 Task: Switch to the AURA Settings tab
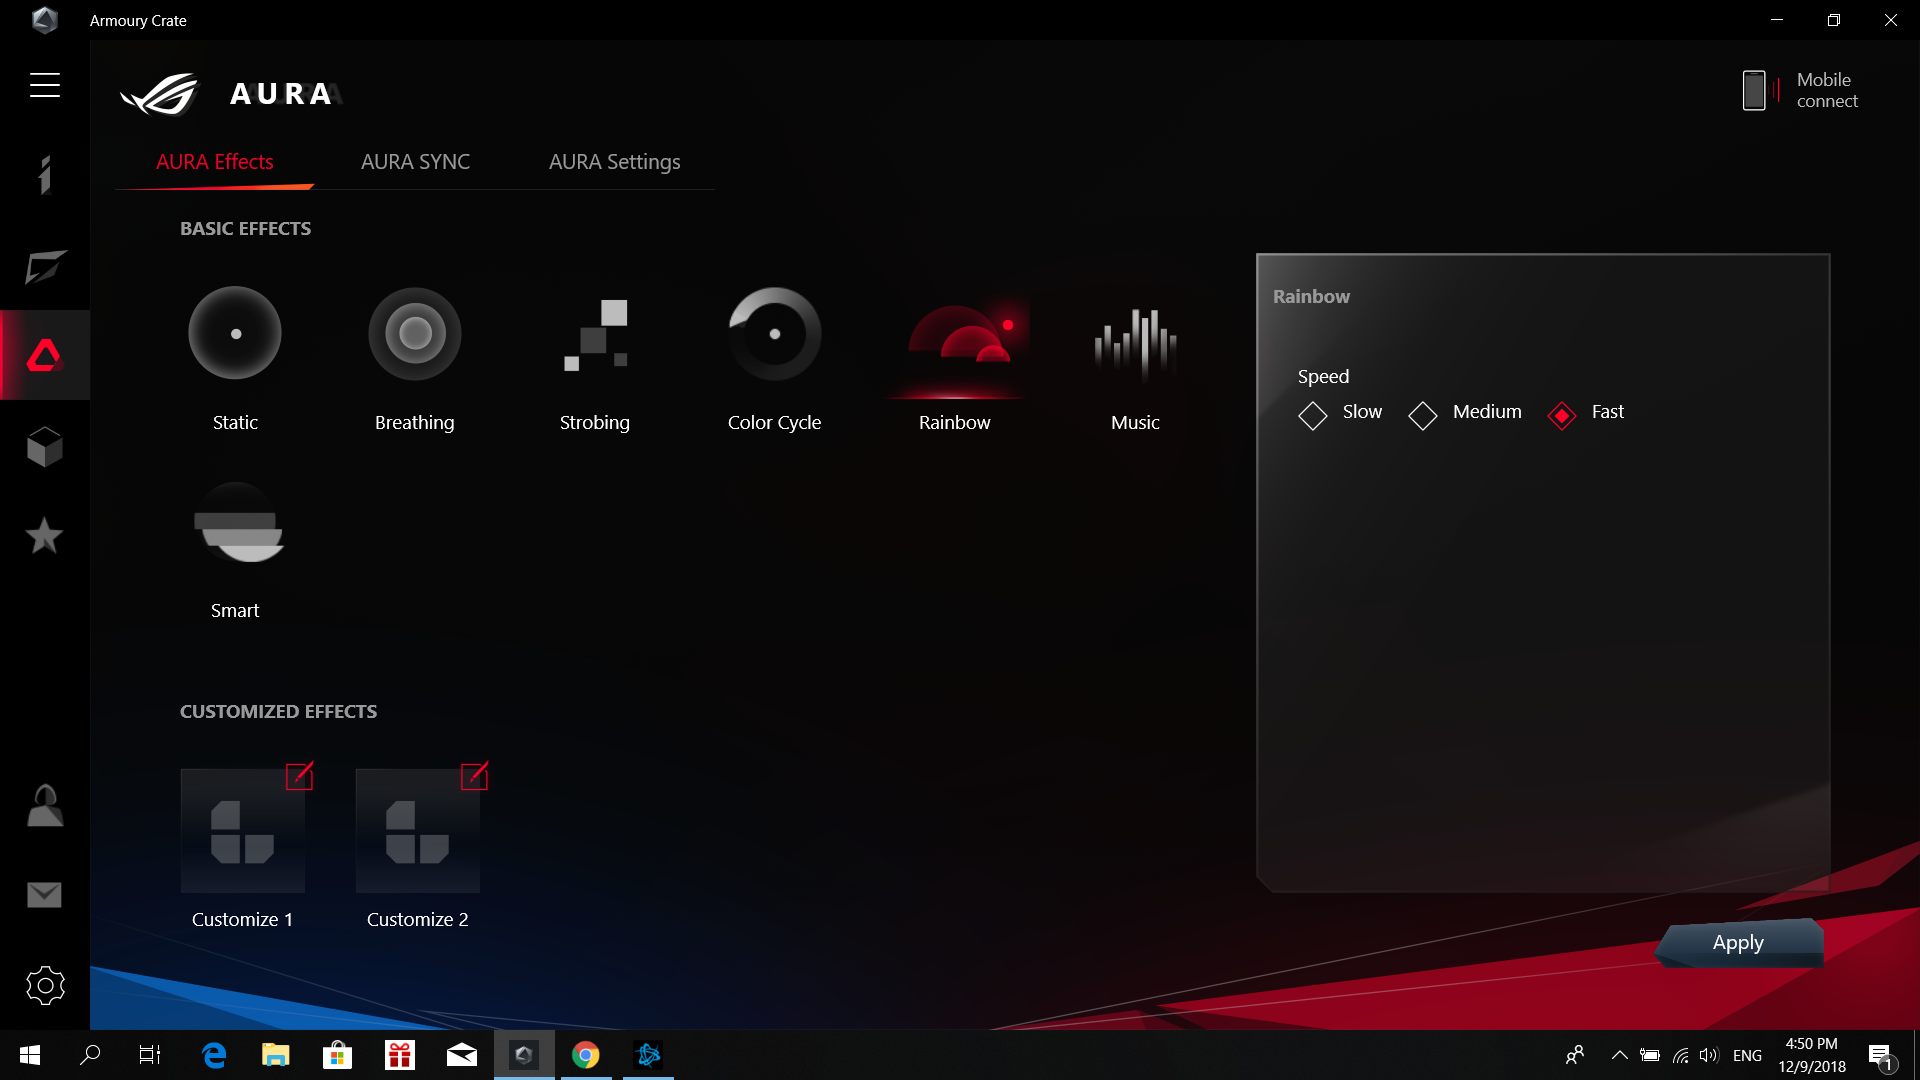[x=615, y=162]
